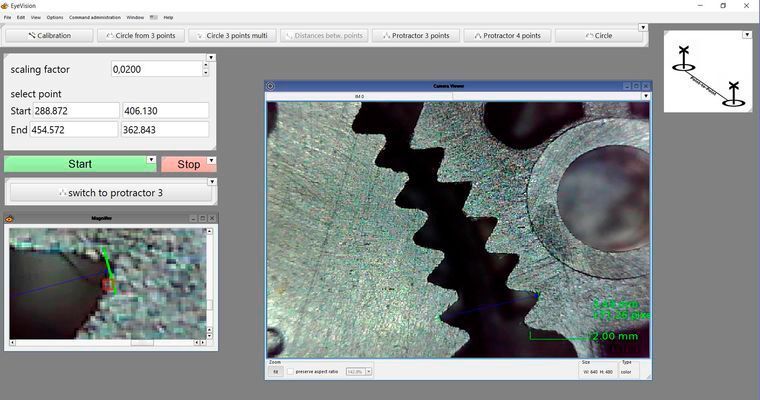Open the View menu

(x=36, y=17)
